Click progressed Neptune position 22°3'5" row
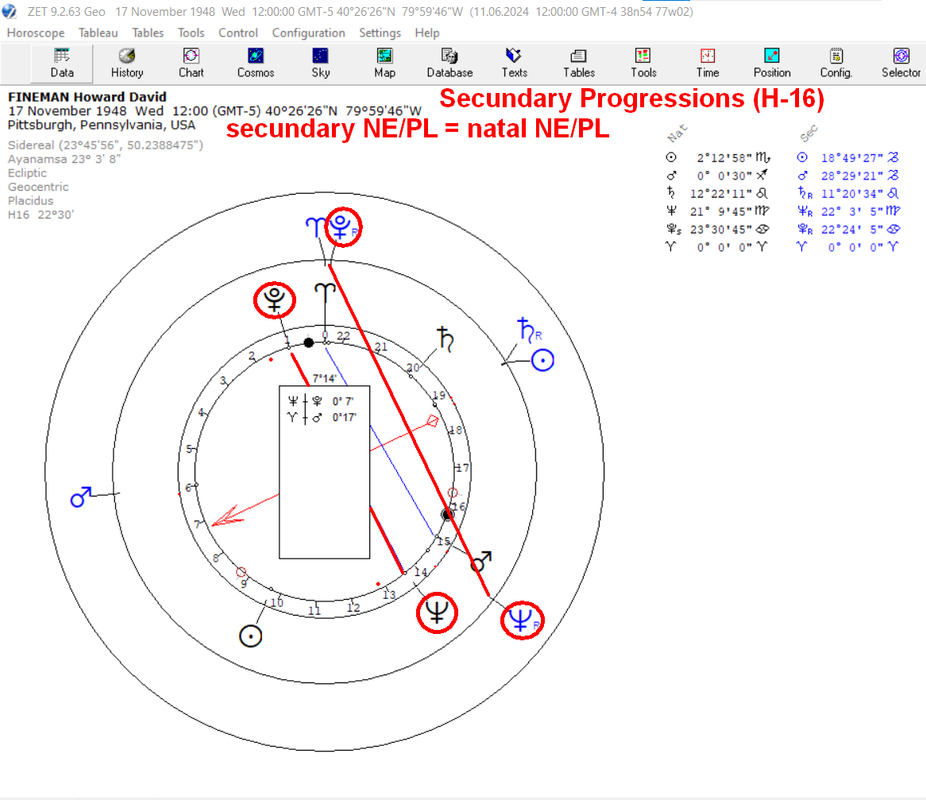Viewport: 926px width, 800px height. [848, 211]
